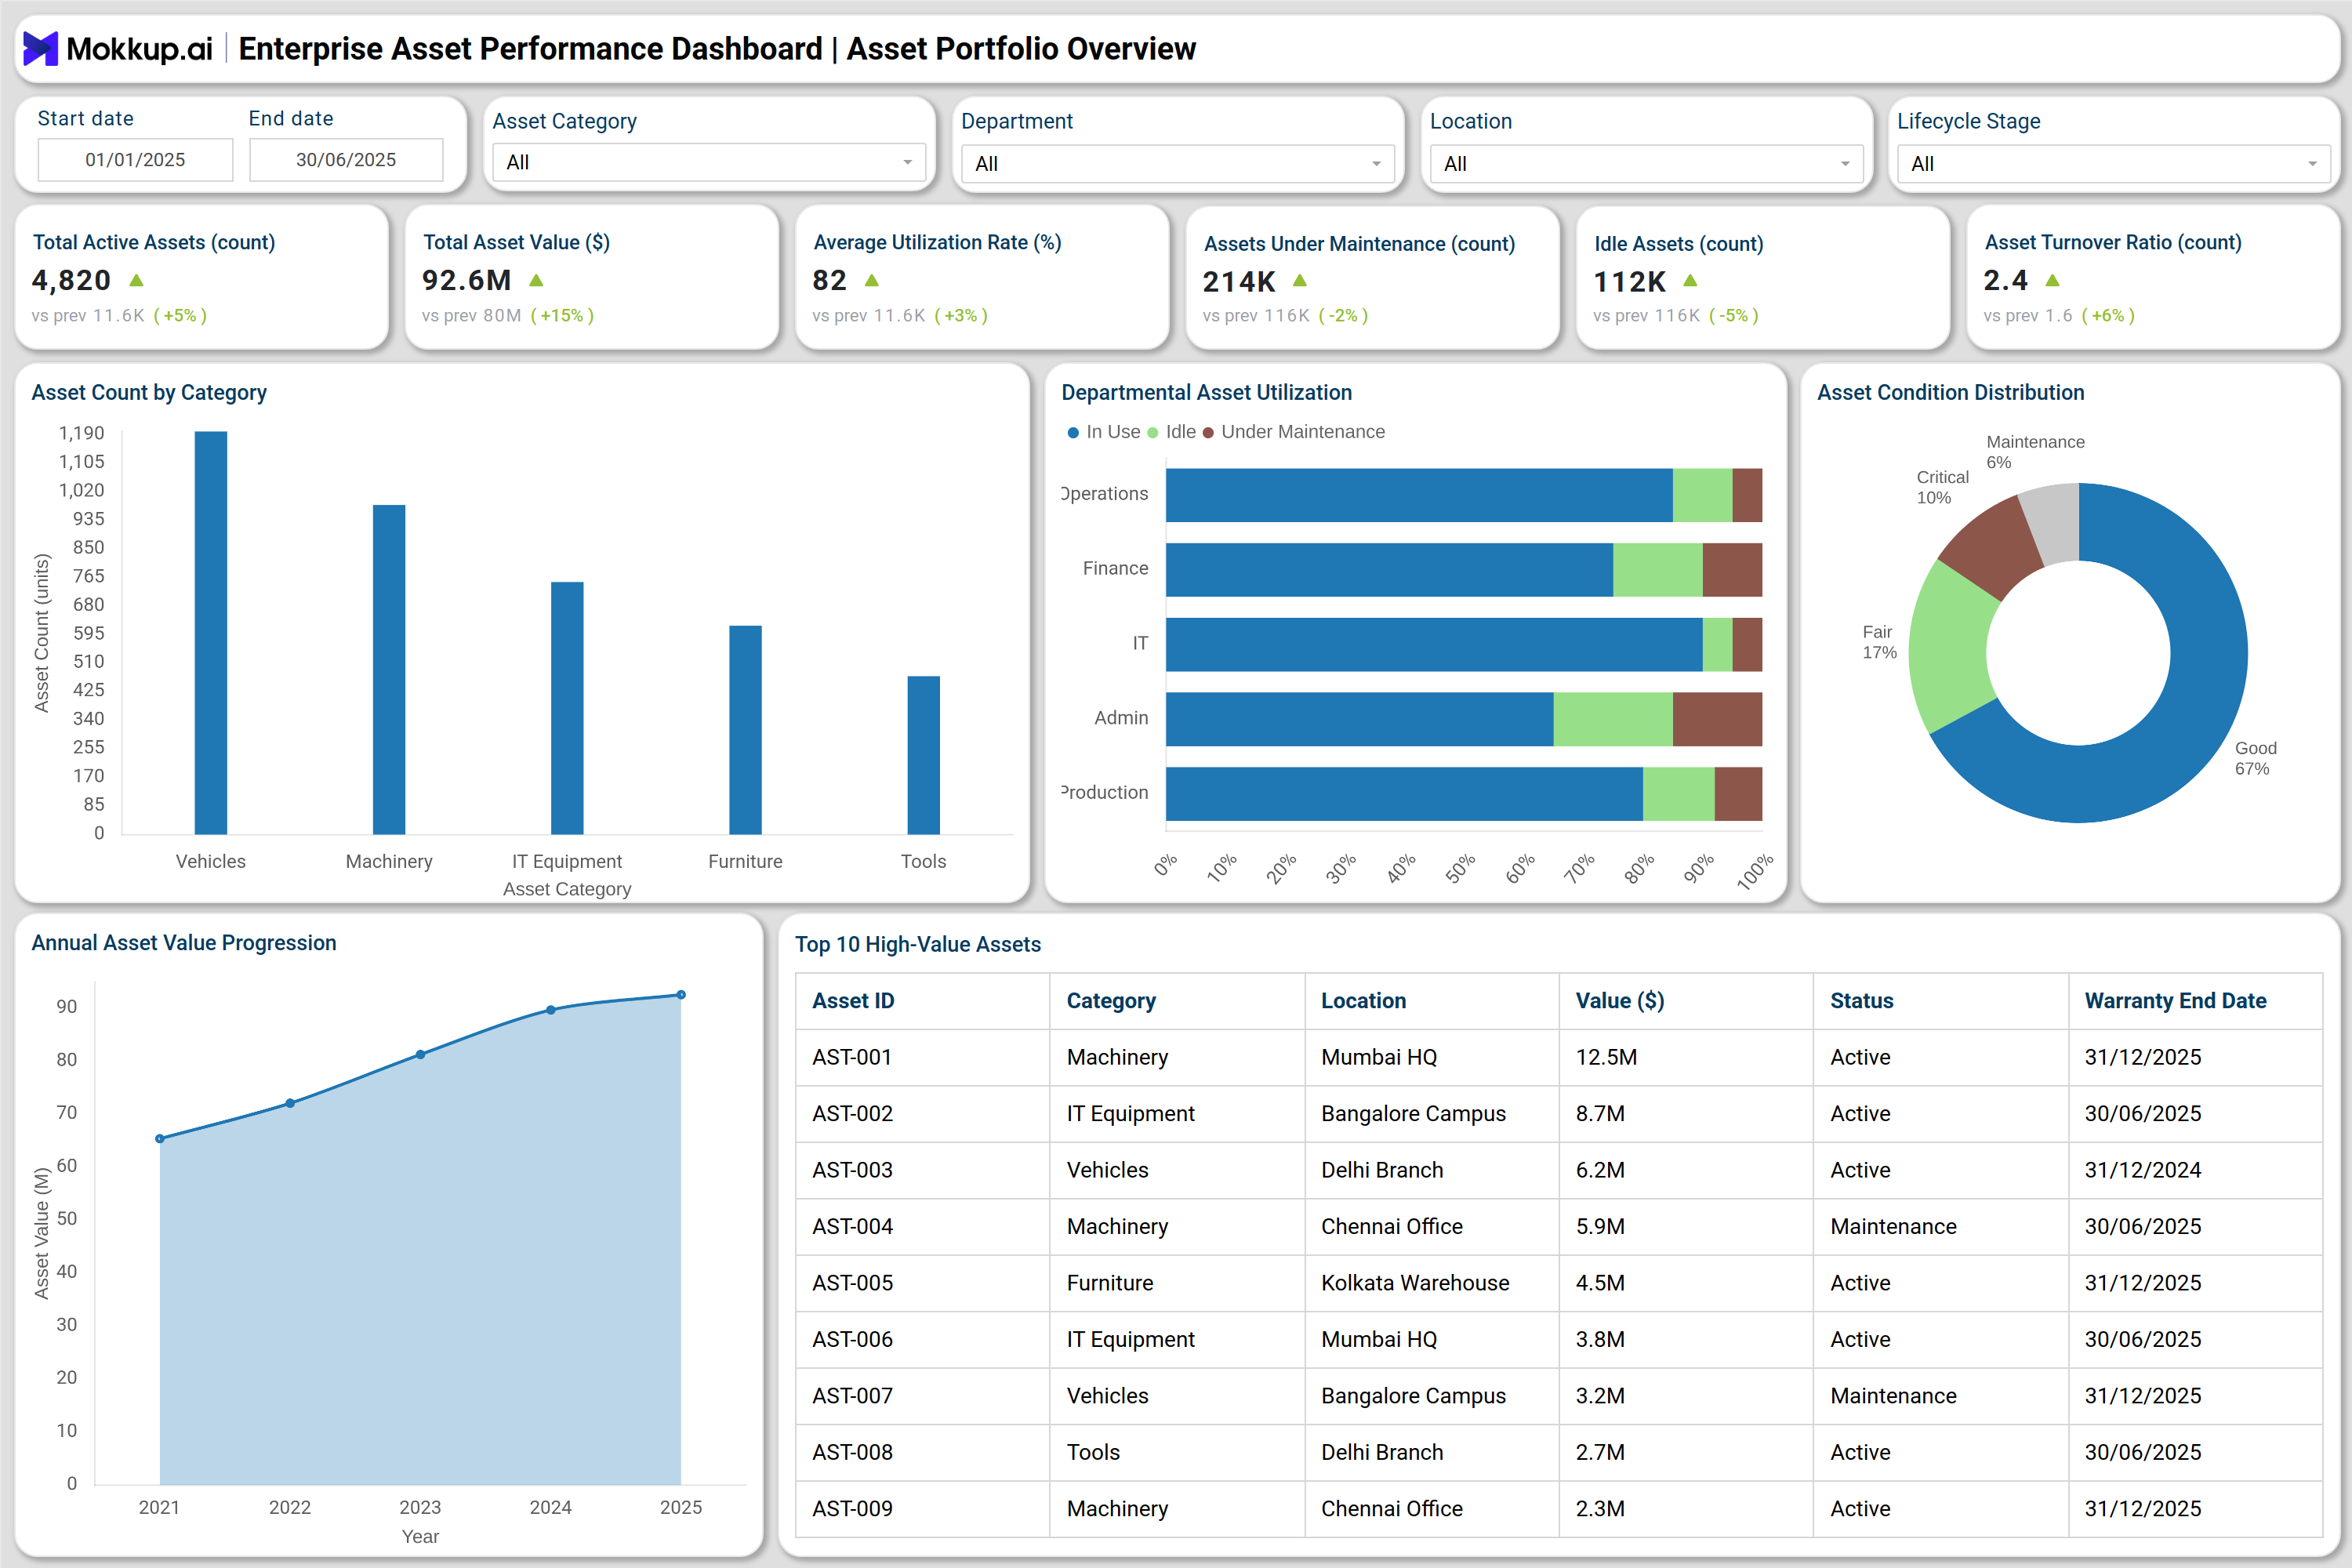Click the Mokkup.ai logo icon
Image resolution: width=2352 pixels, height=1568 pixels.
[40, 48]
